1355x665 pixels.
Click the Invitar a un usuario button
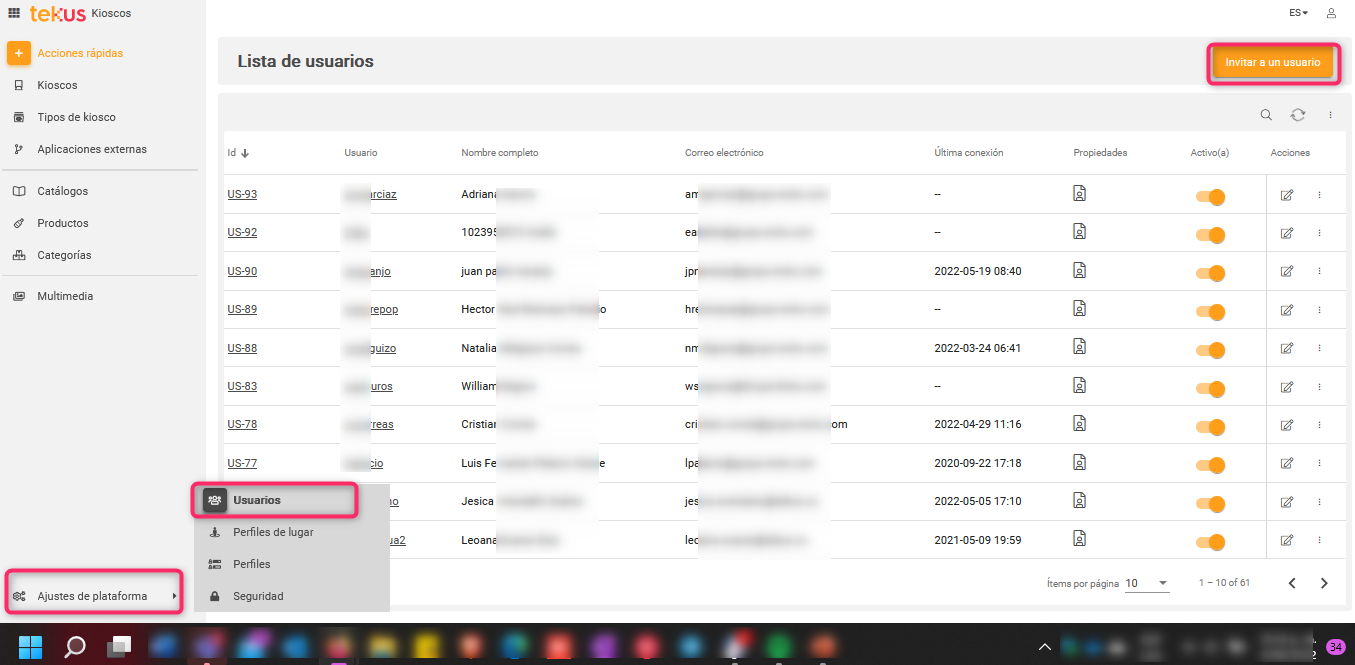pyautogui.click(x=1272, y=62)
